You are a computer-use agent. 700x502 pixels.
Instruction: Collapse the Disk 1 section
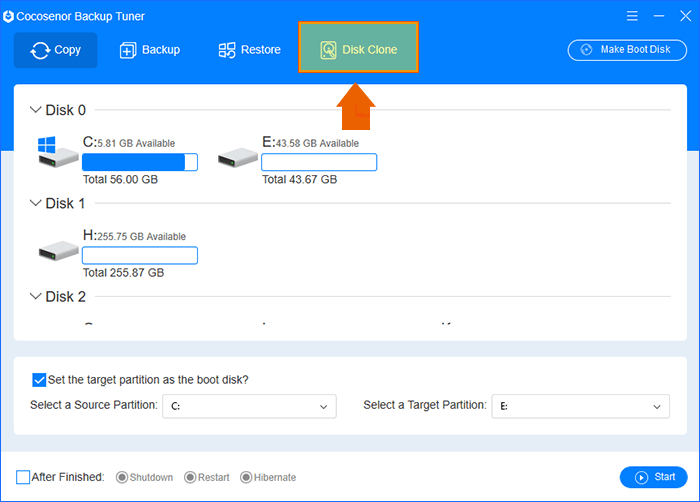click(x=35, y=203)
